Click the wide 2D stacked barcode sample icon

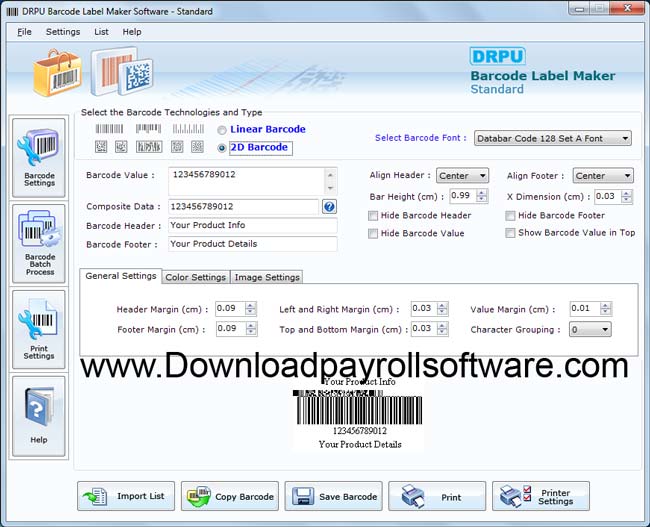pos(149,146)
